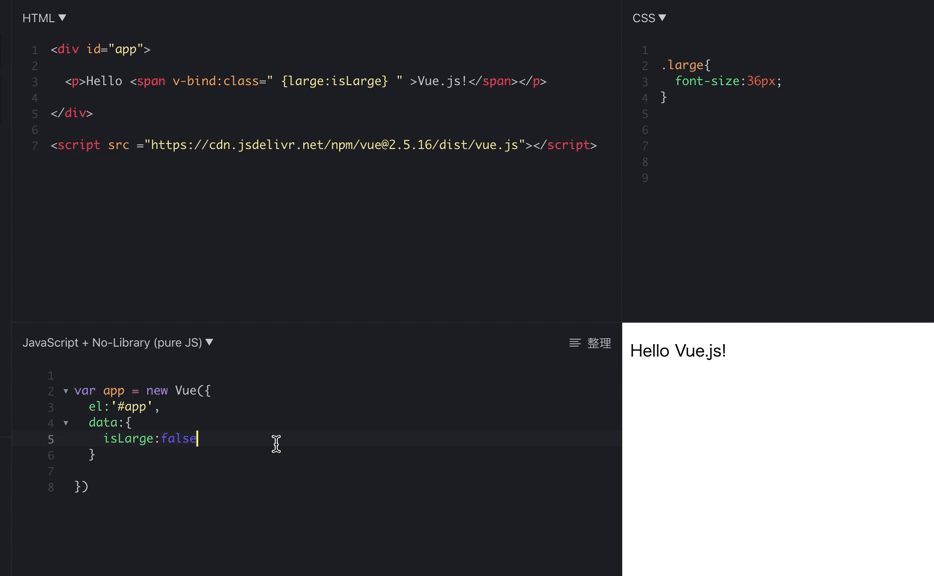Click the Vue CDN script URL
The height and width of the screenshot is (576, 934).
tap(336, 145)
